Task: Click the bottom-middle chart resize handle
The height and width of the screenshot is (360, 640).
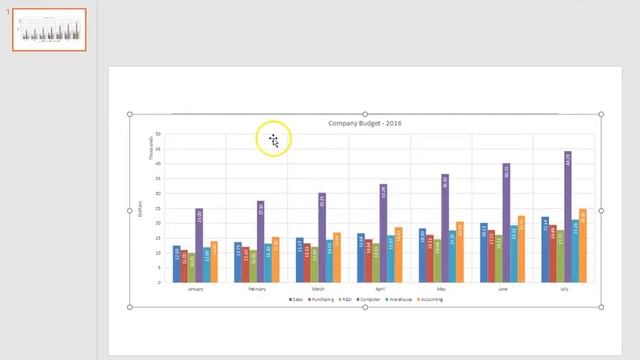Action: (365, 307)
